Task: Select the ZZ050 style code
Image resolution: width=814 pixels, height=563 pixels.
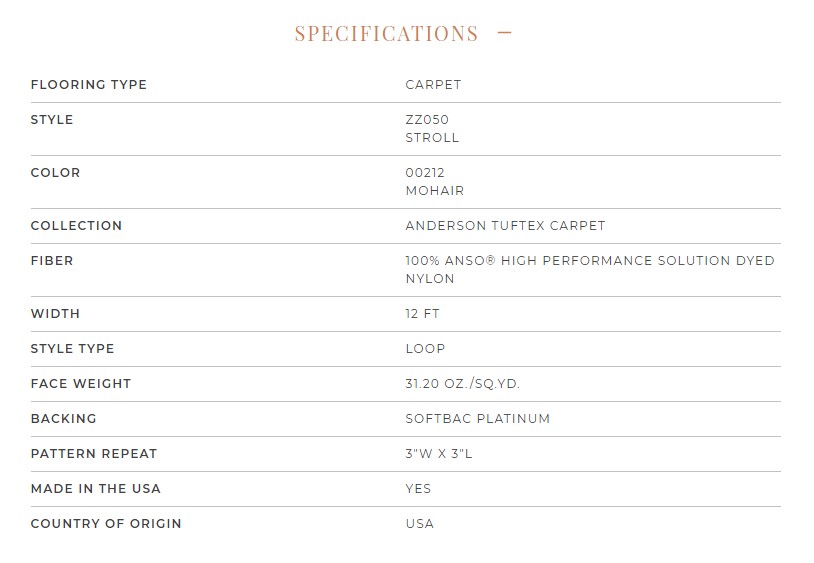Action: [x=427, y=119]
